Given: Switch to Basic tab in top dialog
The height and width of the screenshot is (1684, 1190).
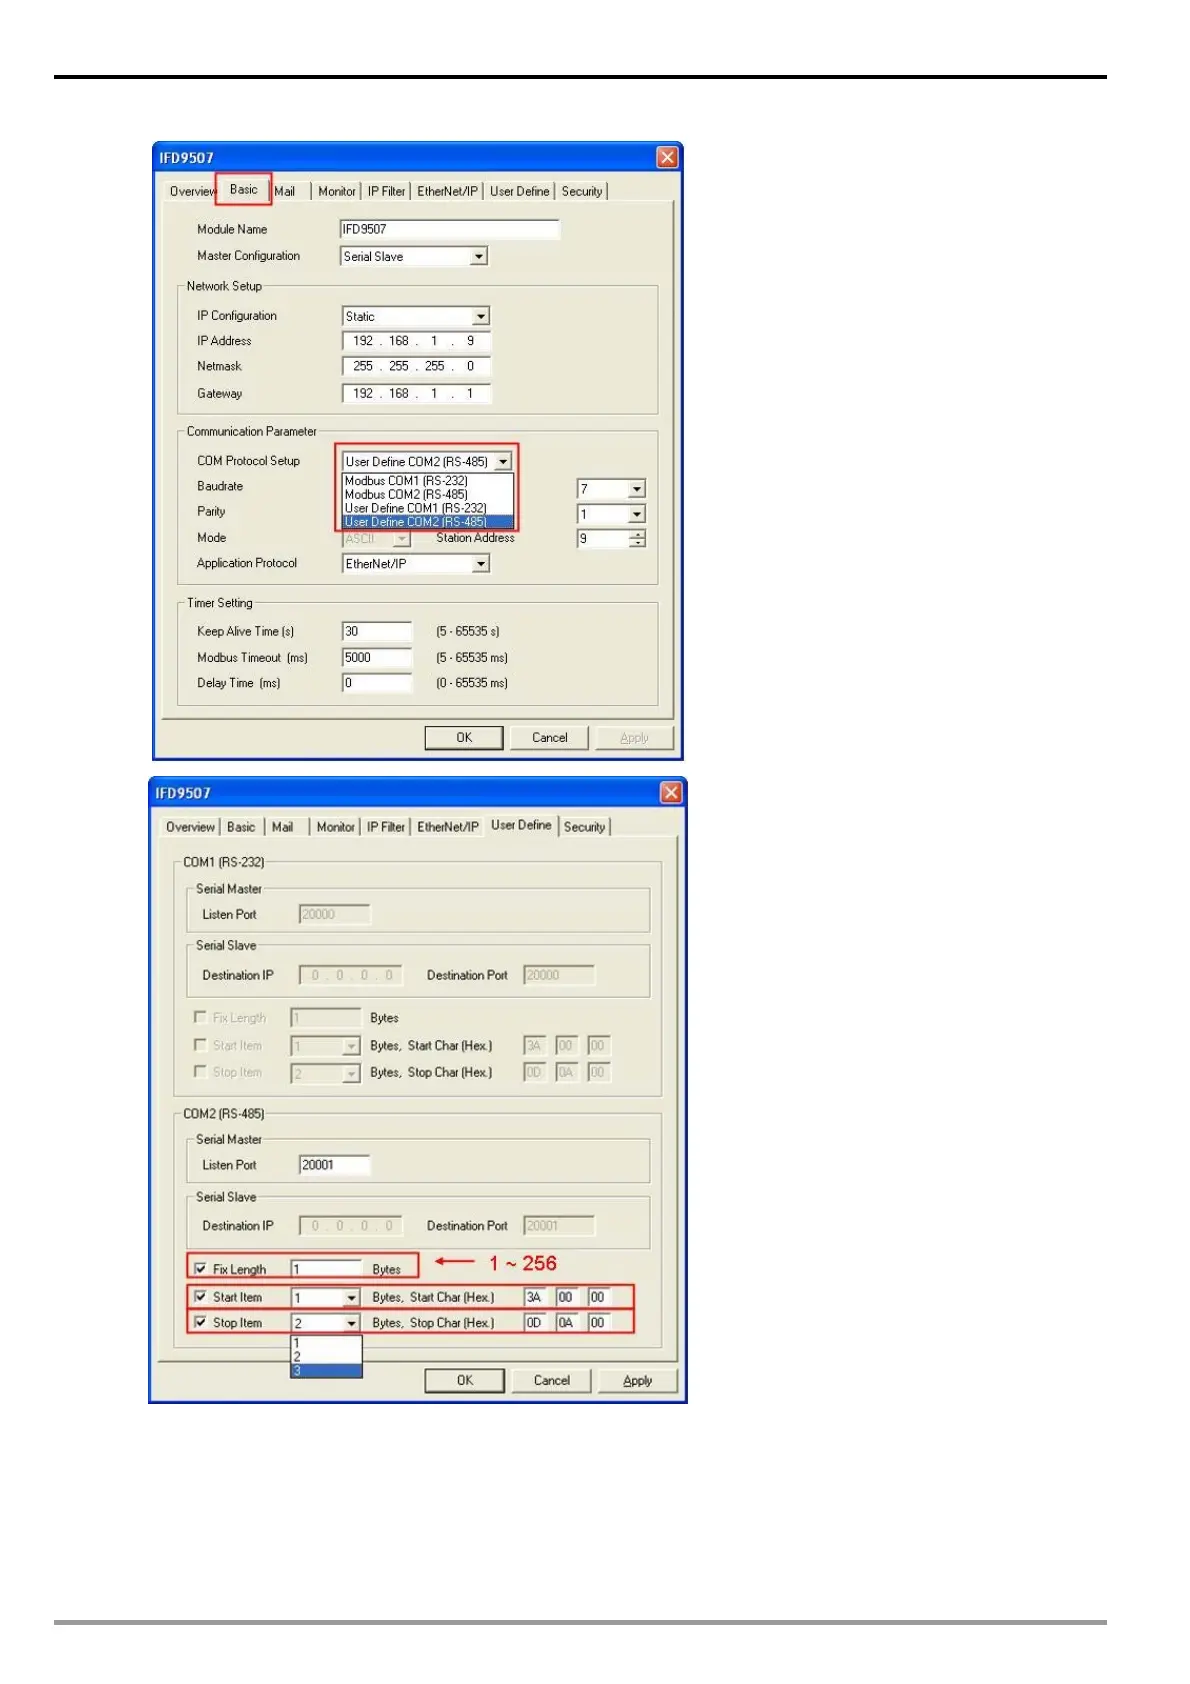Looking at the screenshot, I should (243, 189).
